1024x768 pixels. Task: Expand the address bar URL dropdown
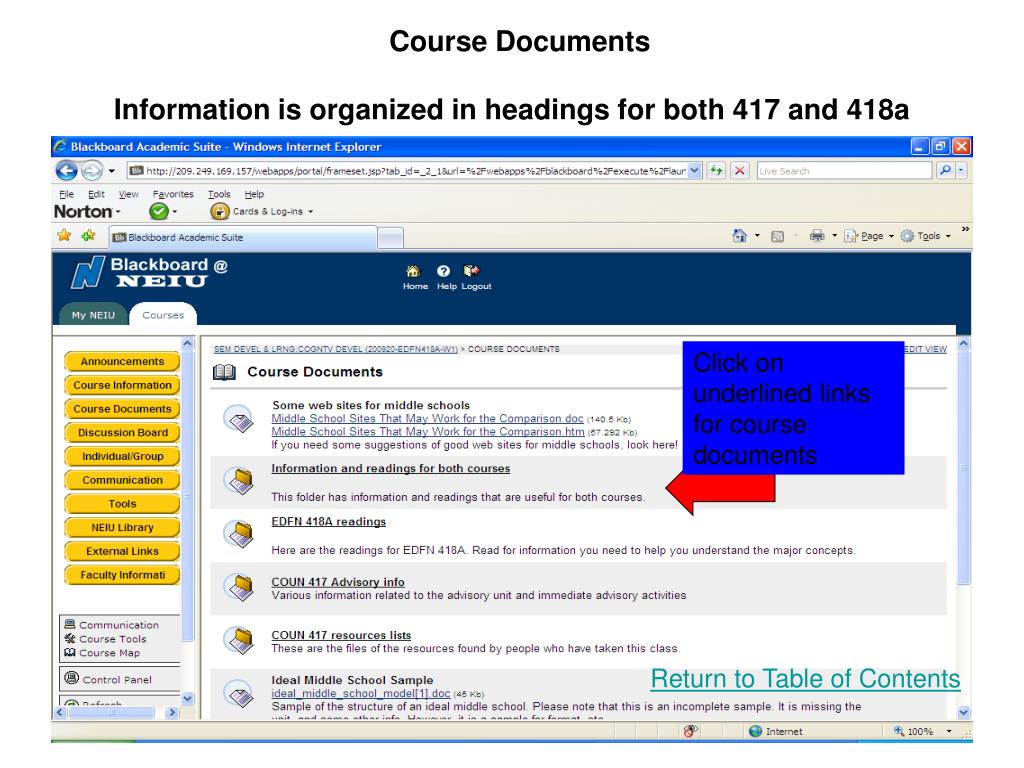[695, 171]
